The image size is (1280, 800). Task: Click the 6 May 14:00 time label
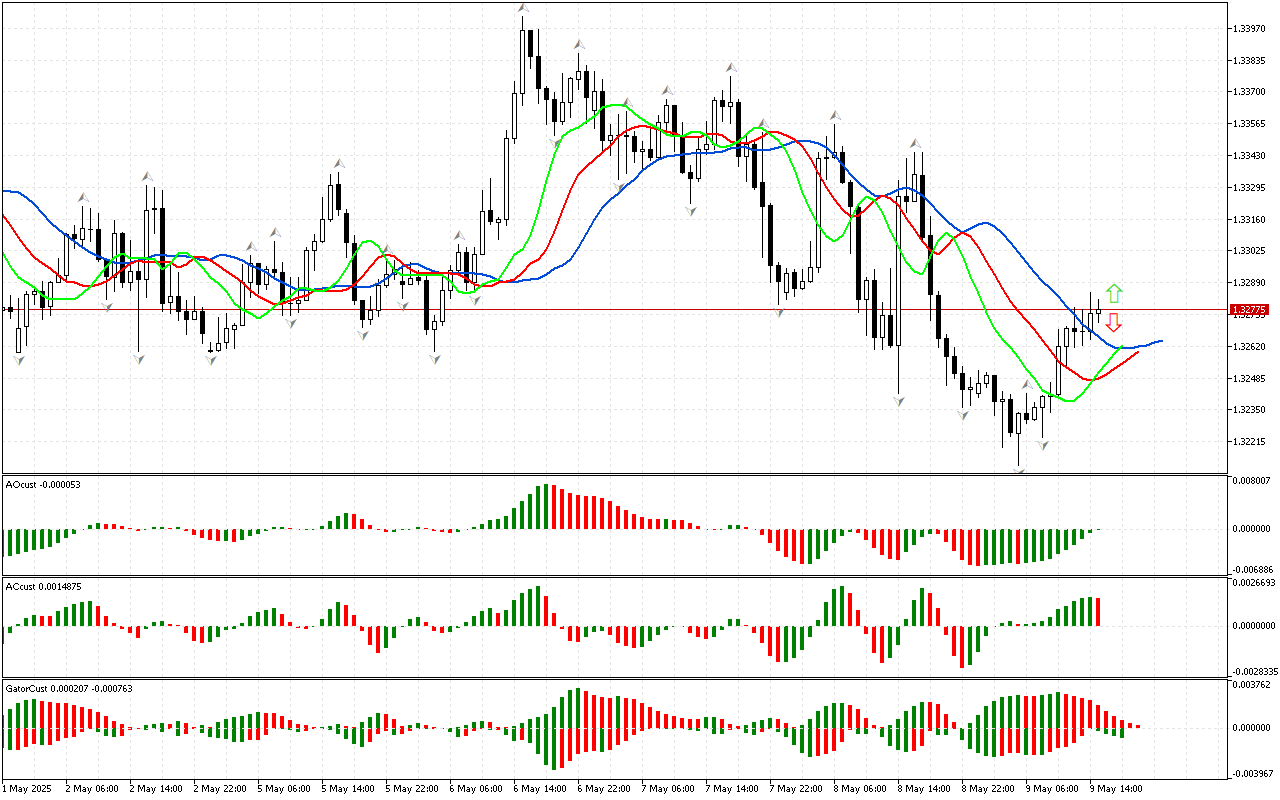(538, 788)
